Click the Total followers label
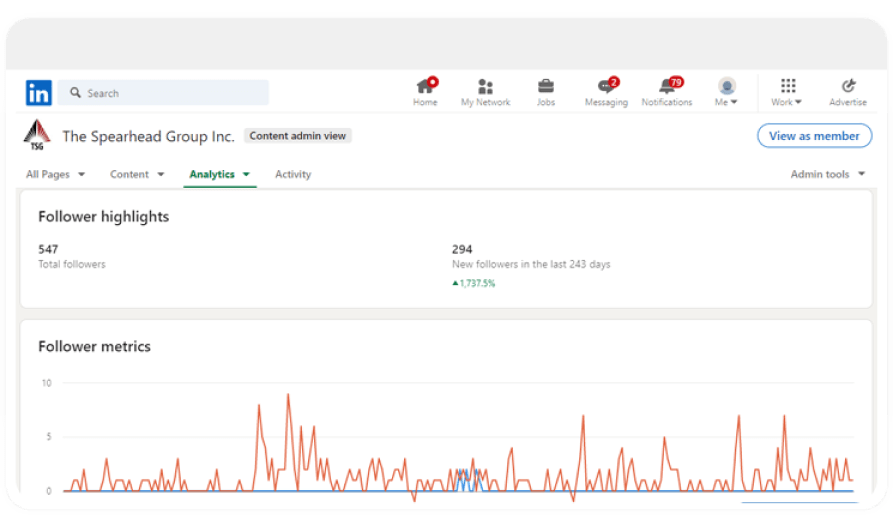The image size is (893, 527). [x=72, y=264]
